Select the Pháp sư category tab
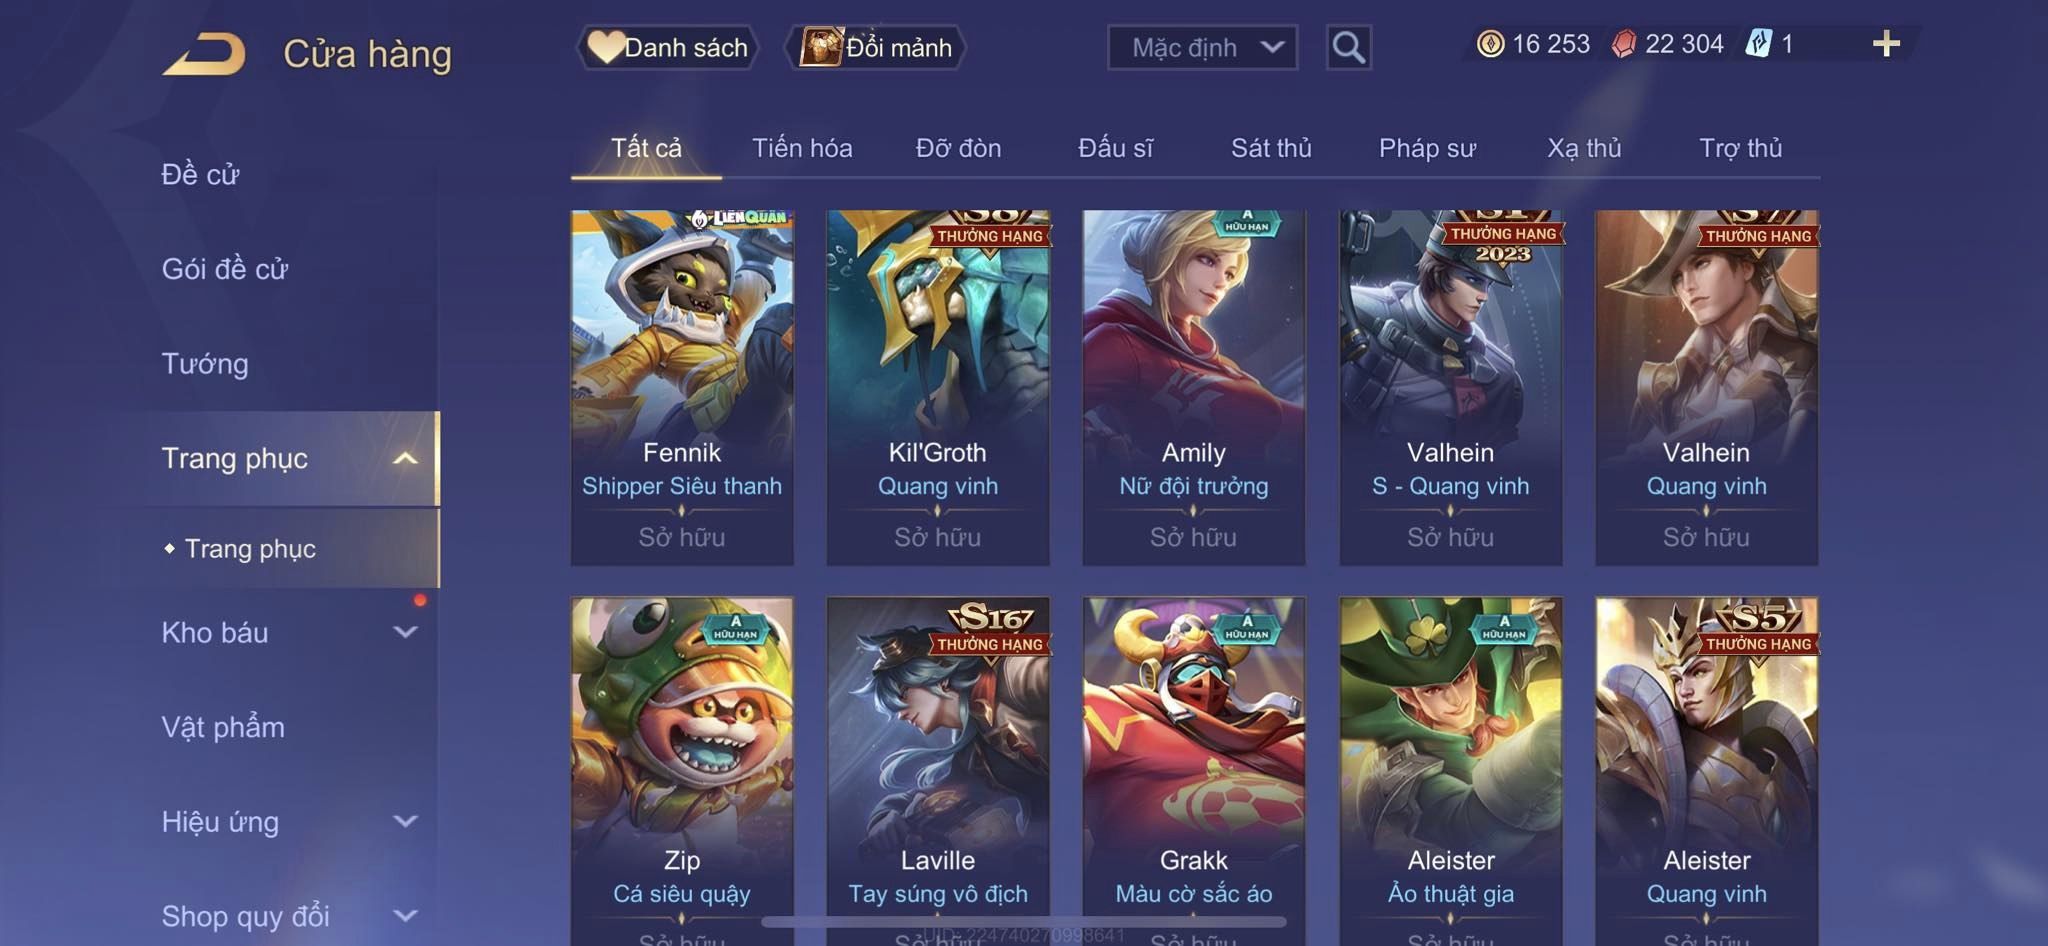 (1427, 148)
